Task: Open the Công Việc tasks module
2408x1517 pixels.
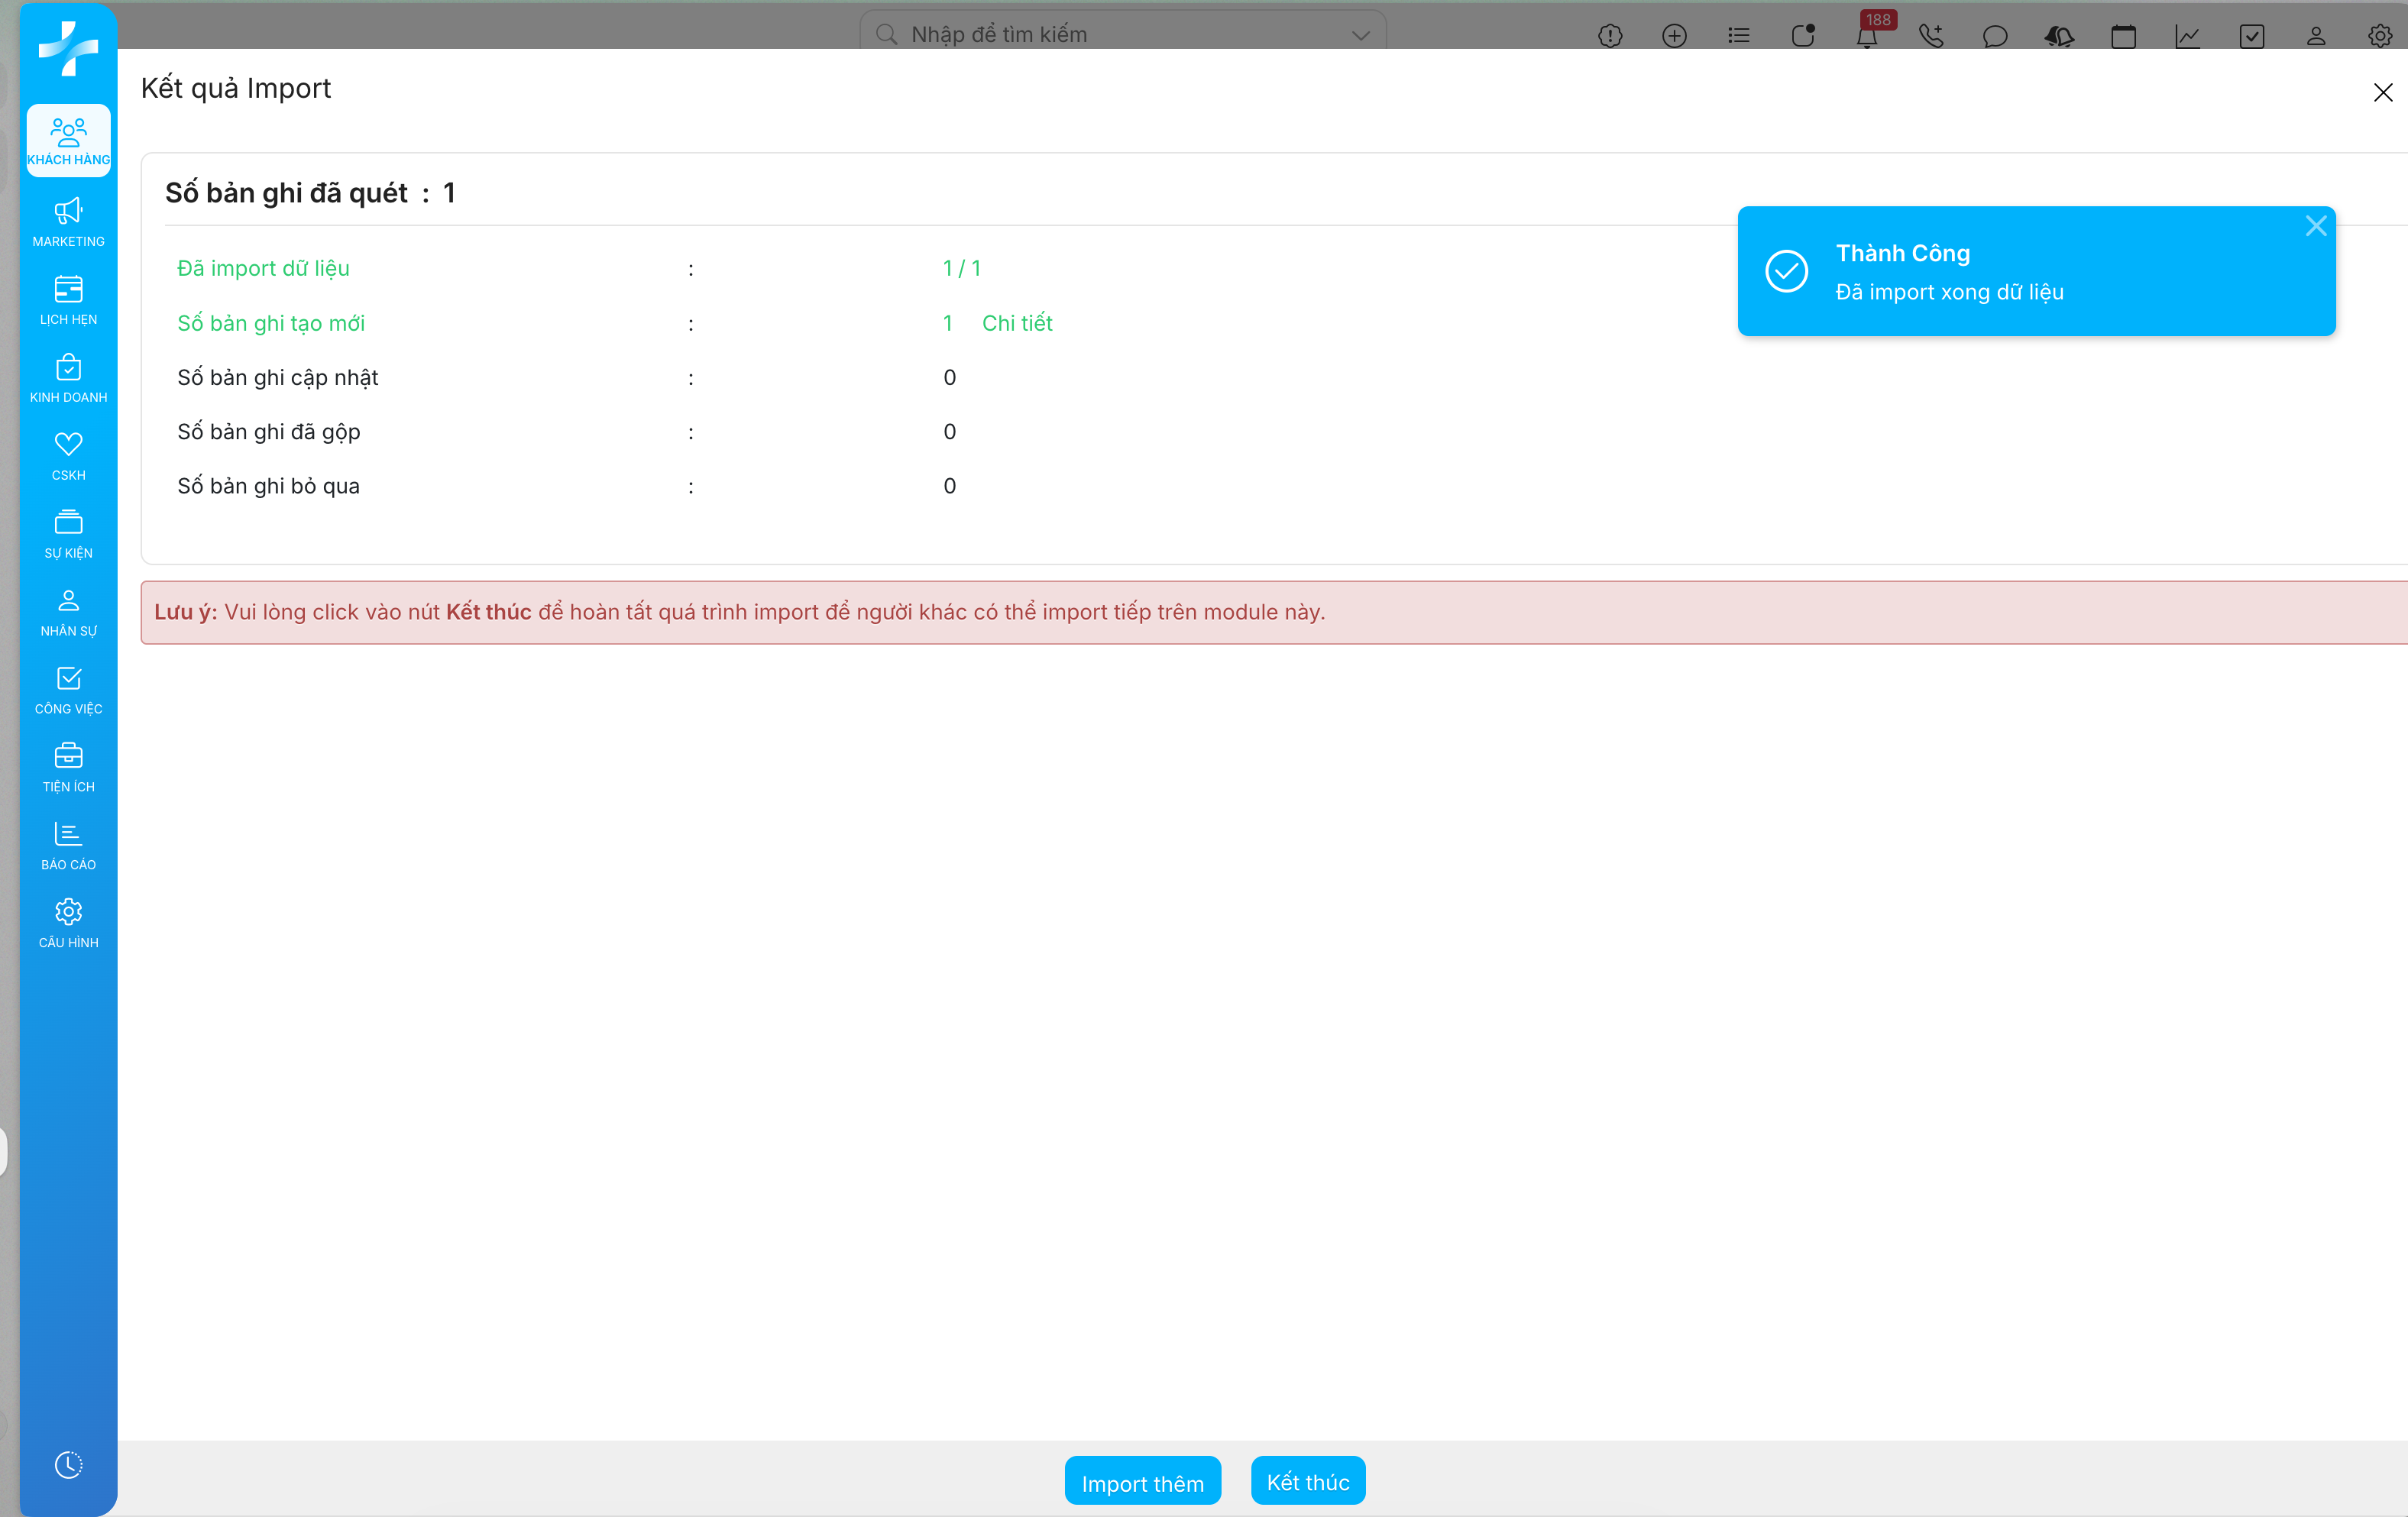Action: point(68,689)
